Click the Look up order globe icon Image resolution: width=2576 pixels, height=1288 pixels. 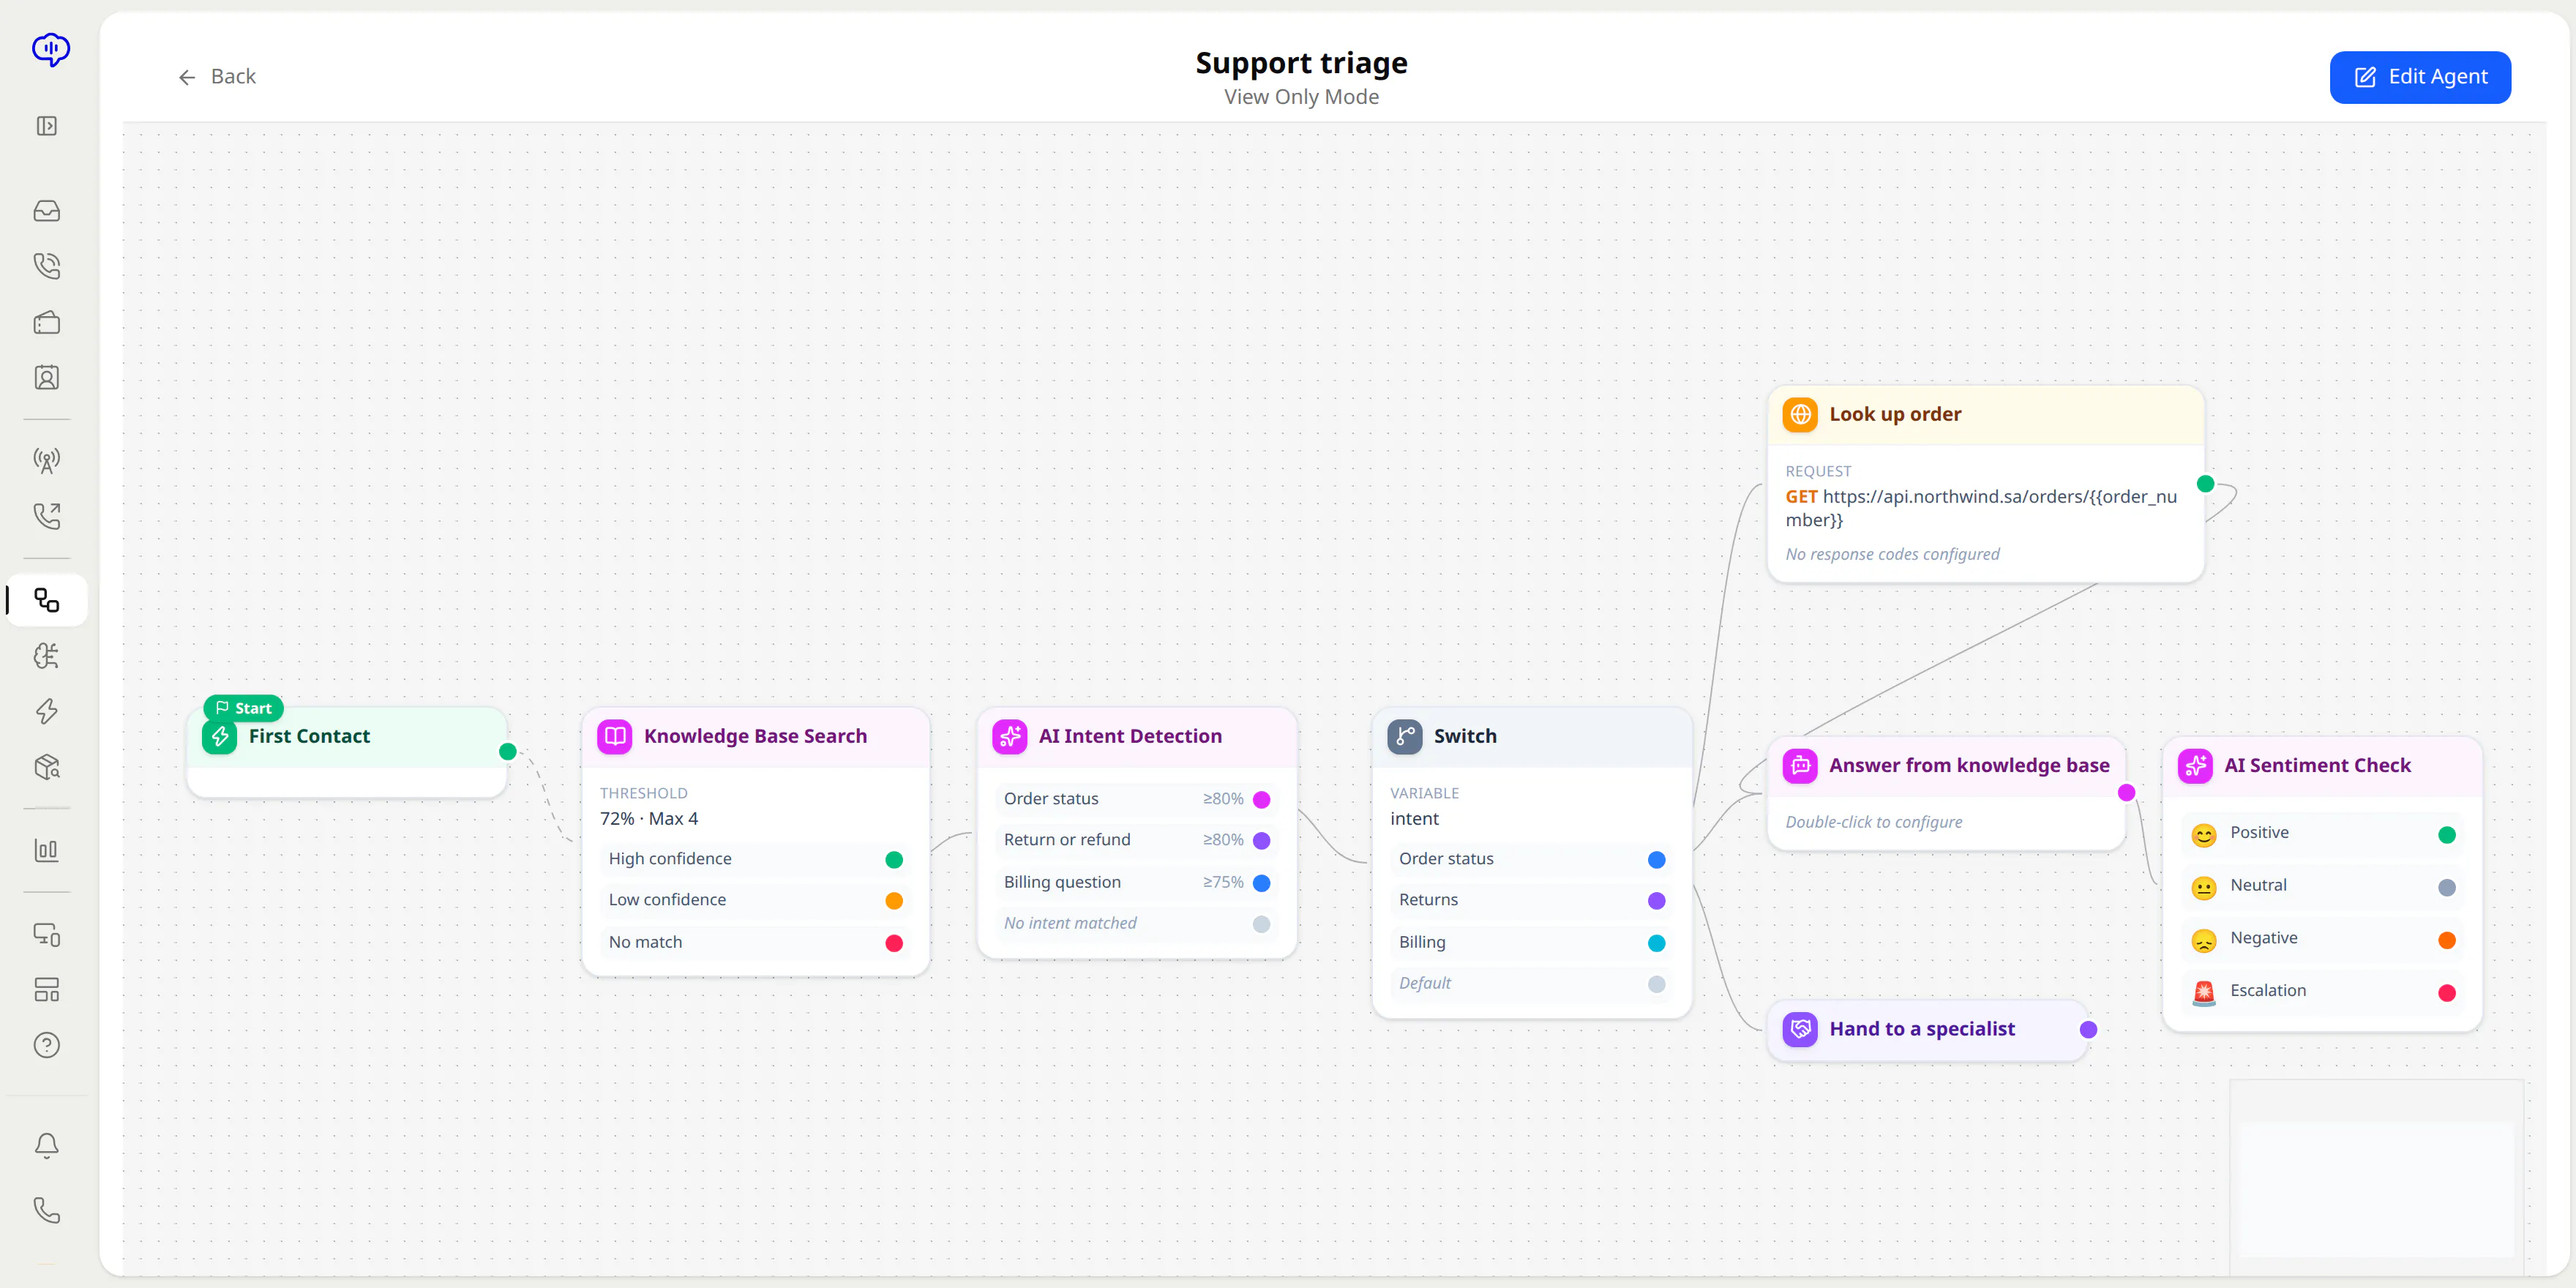point(1800,415)
